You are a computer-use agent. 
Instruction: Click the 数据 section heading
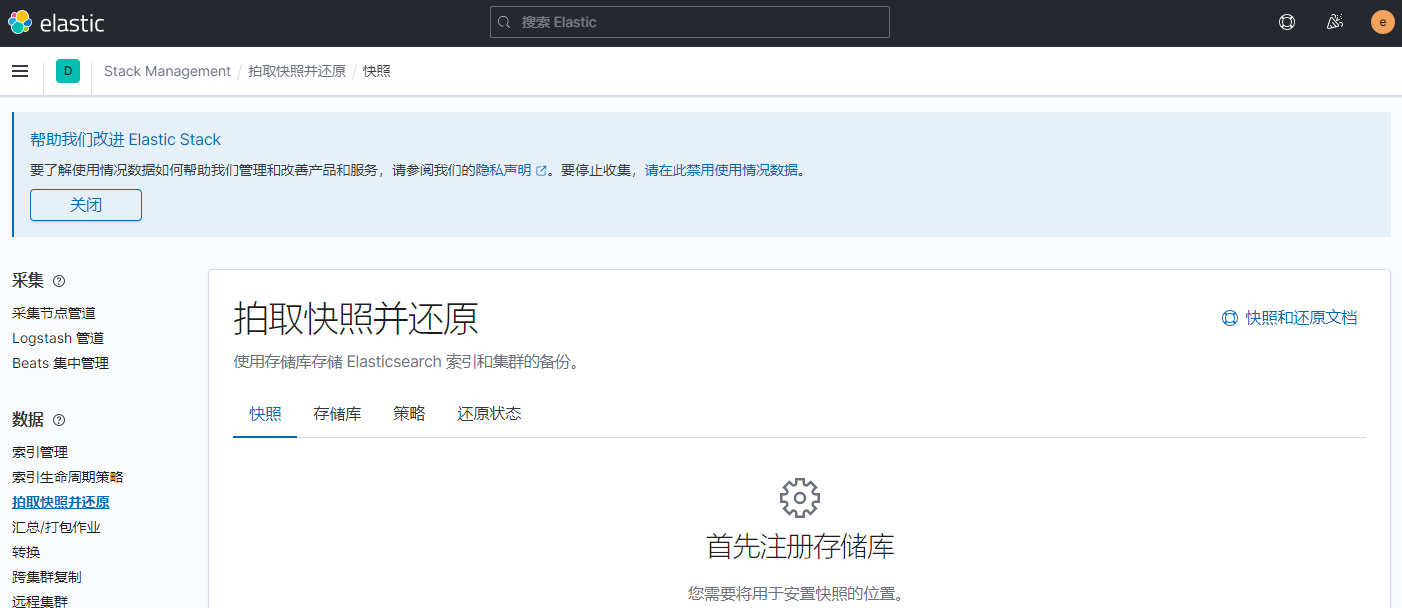tap(29, 420)
